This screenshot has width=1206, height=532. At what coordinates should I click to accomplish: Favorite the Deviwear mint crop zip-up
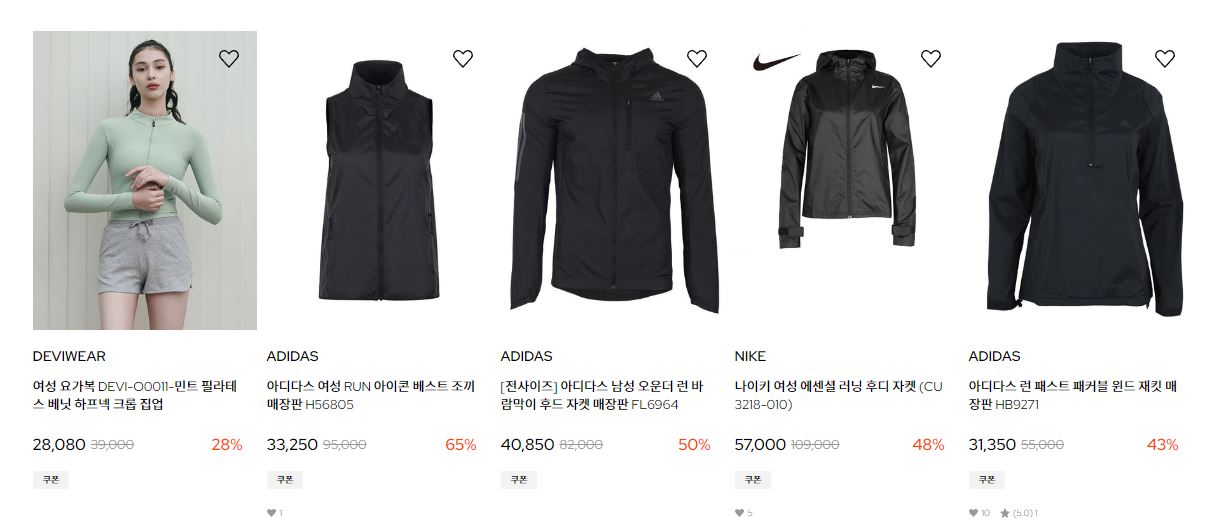coord(229,58)
